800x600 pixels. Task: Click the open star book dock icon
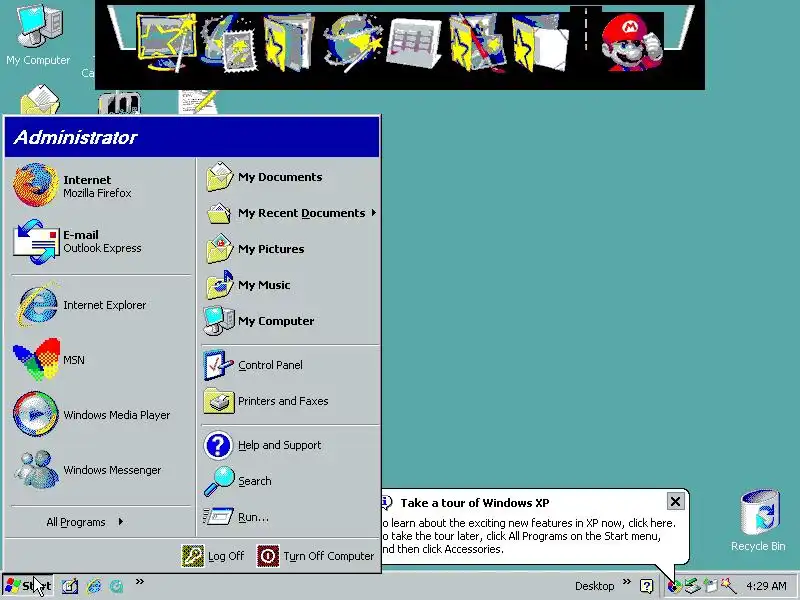289,42
